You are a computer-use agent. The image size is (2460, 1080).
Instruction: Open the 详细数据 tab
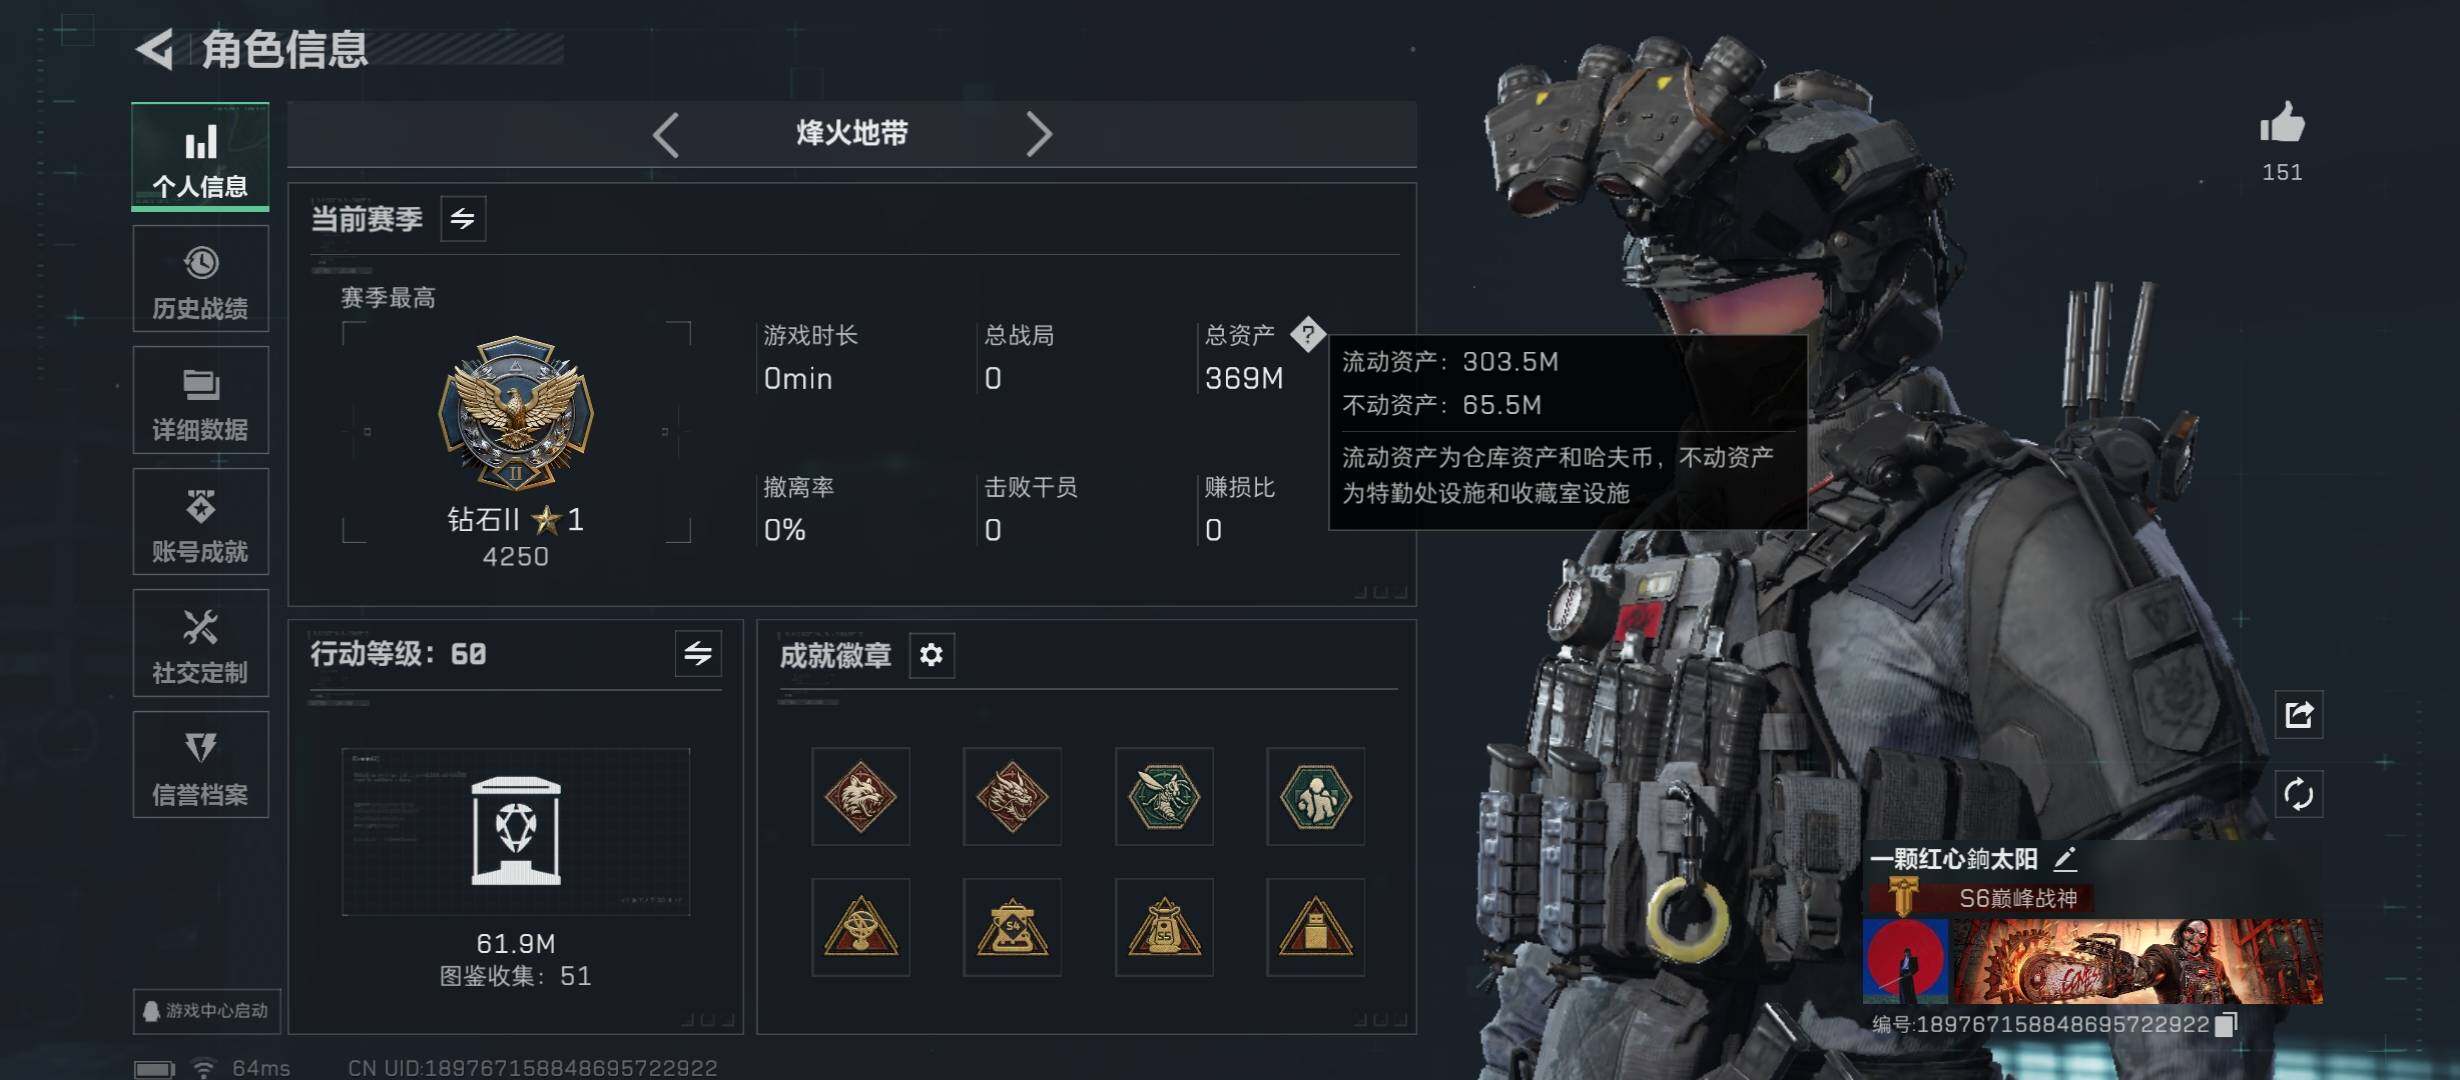click(x=200, y=400)
